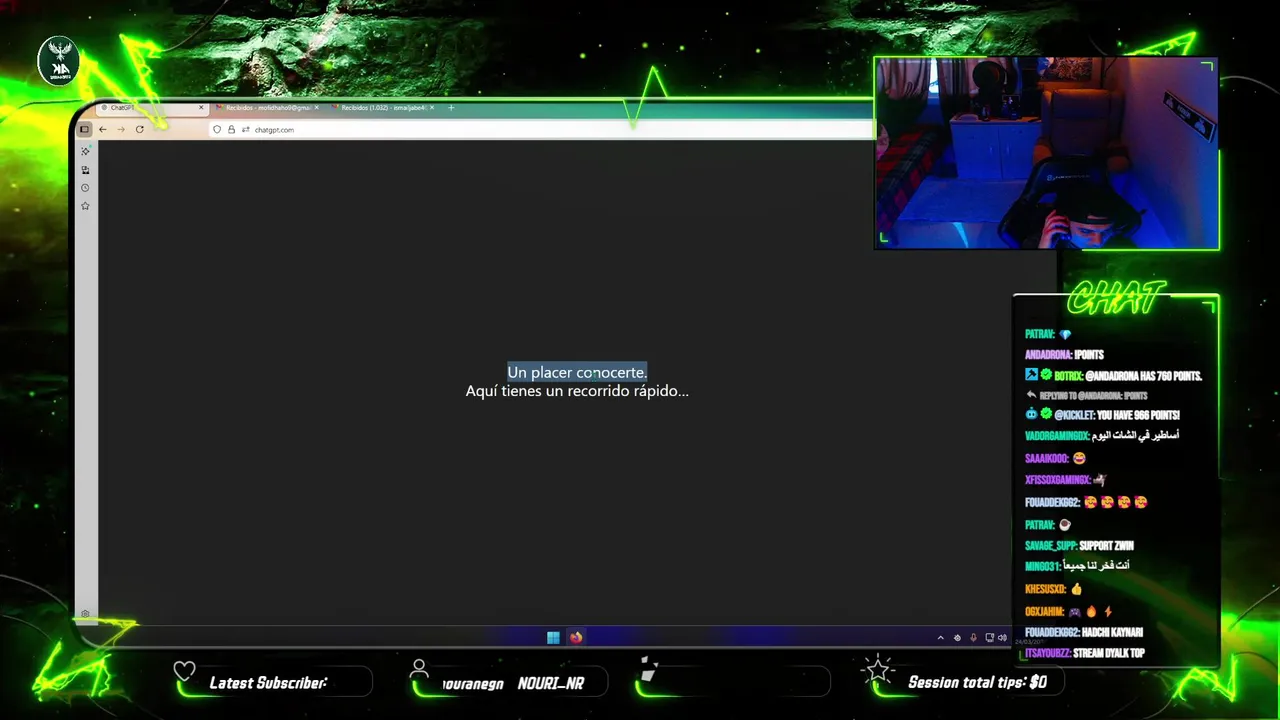The image size is (1280, 720).
Task: Click chat message 'HADCHI KAYNARI'
Action: click(1112, 632)
